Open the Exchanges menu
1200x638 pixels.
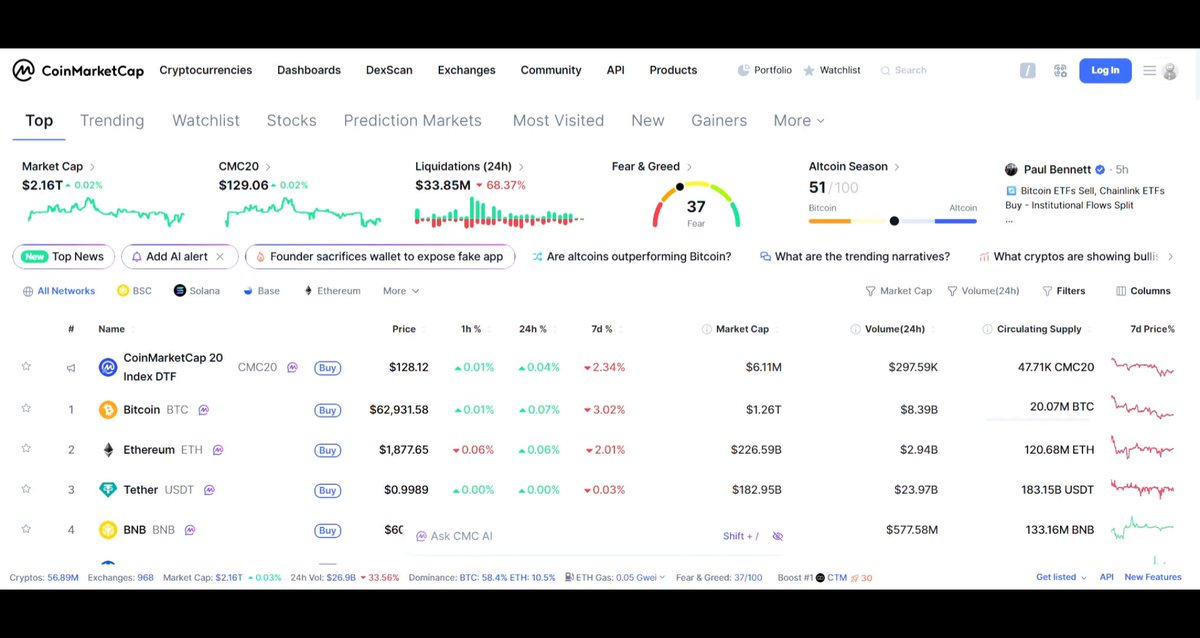coord(466,70)
